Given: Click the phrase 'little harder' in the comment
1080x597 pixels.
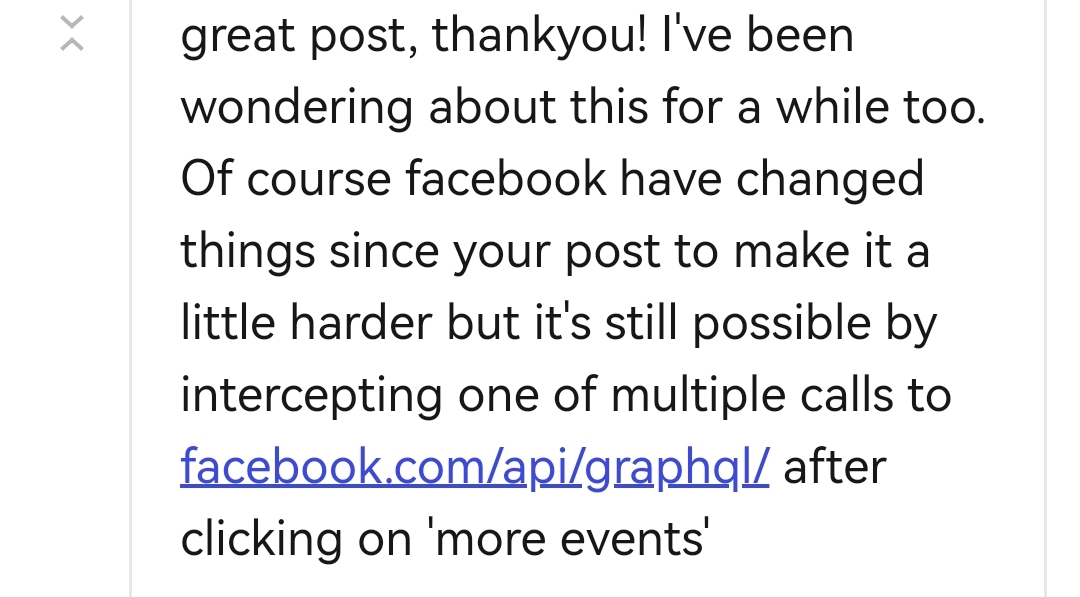Looking at the screenshot, I should click(x=307, y=322).
